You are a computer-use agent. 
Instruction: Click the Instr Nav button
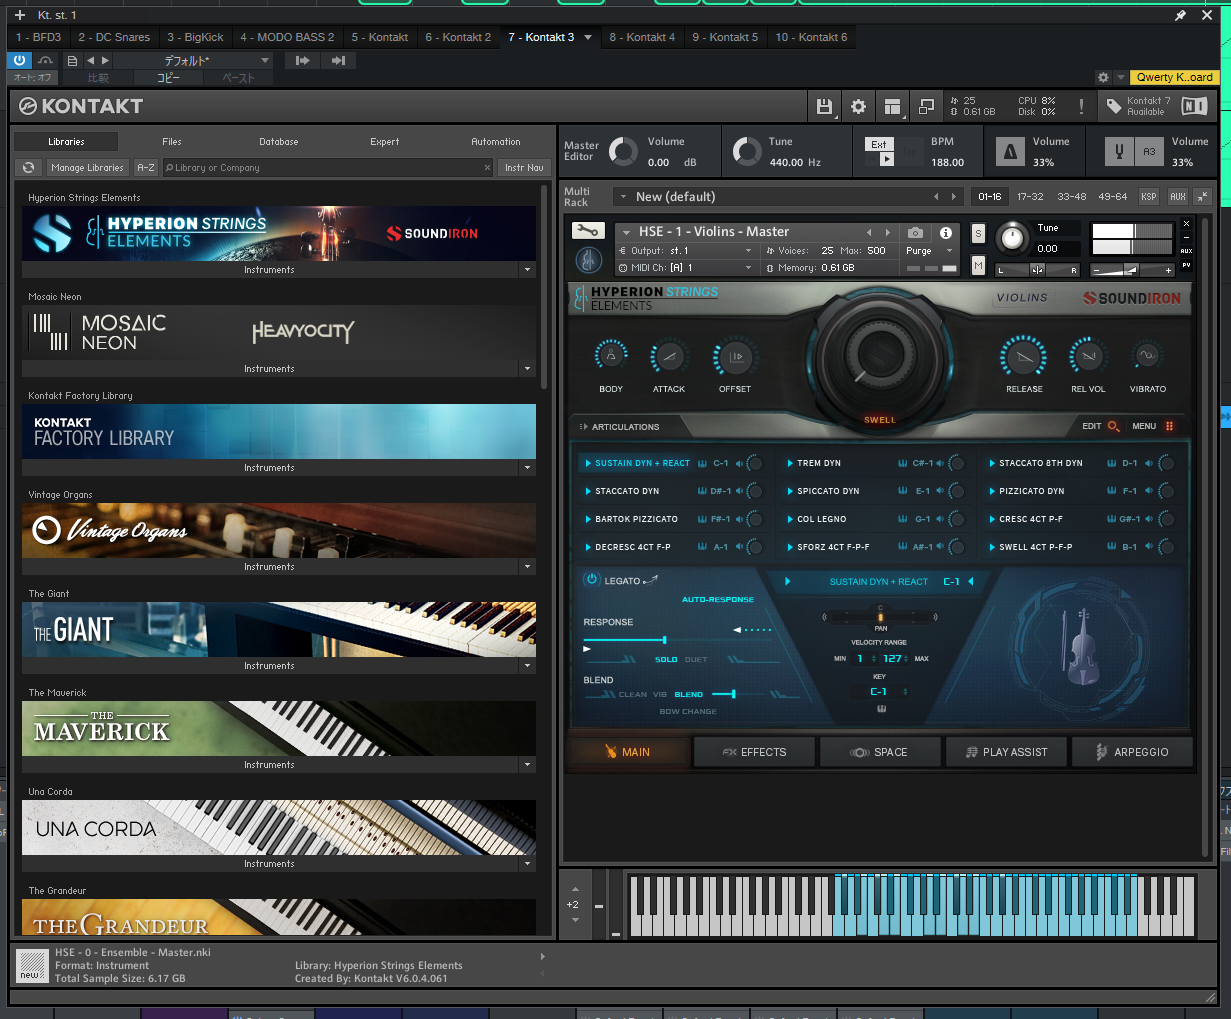pyautogui.click(x=524, y=168)
